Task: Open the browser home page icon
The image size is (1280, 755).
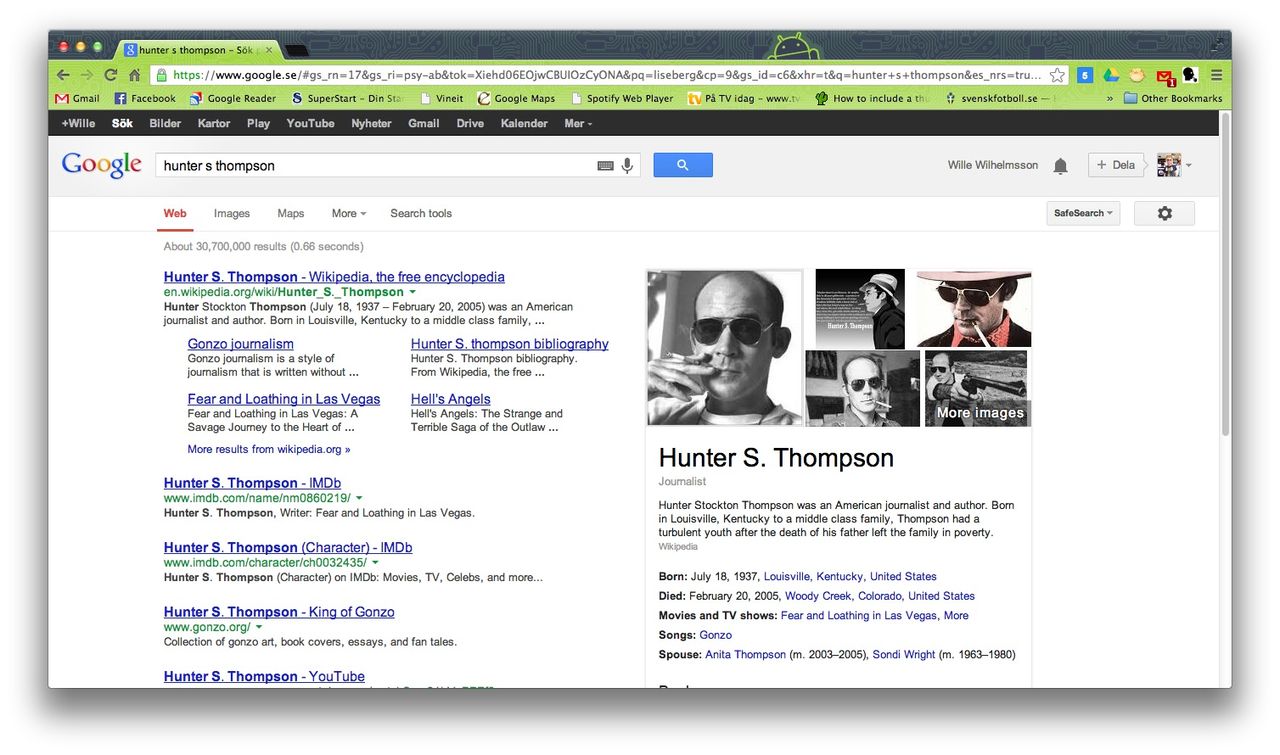Action: [135, 75]
